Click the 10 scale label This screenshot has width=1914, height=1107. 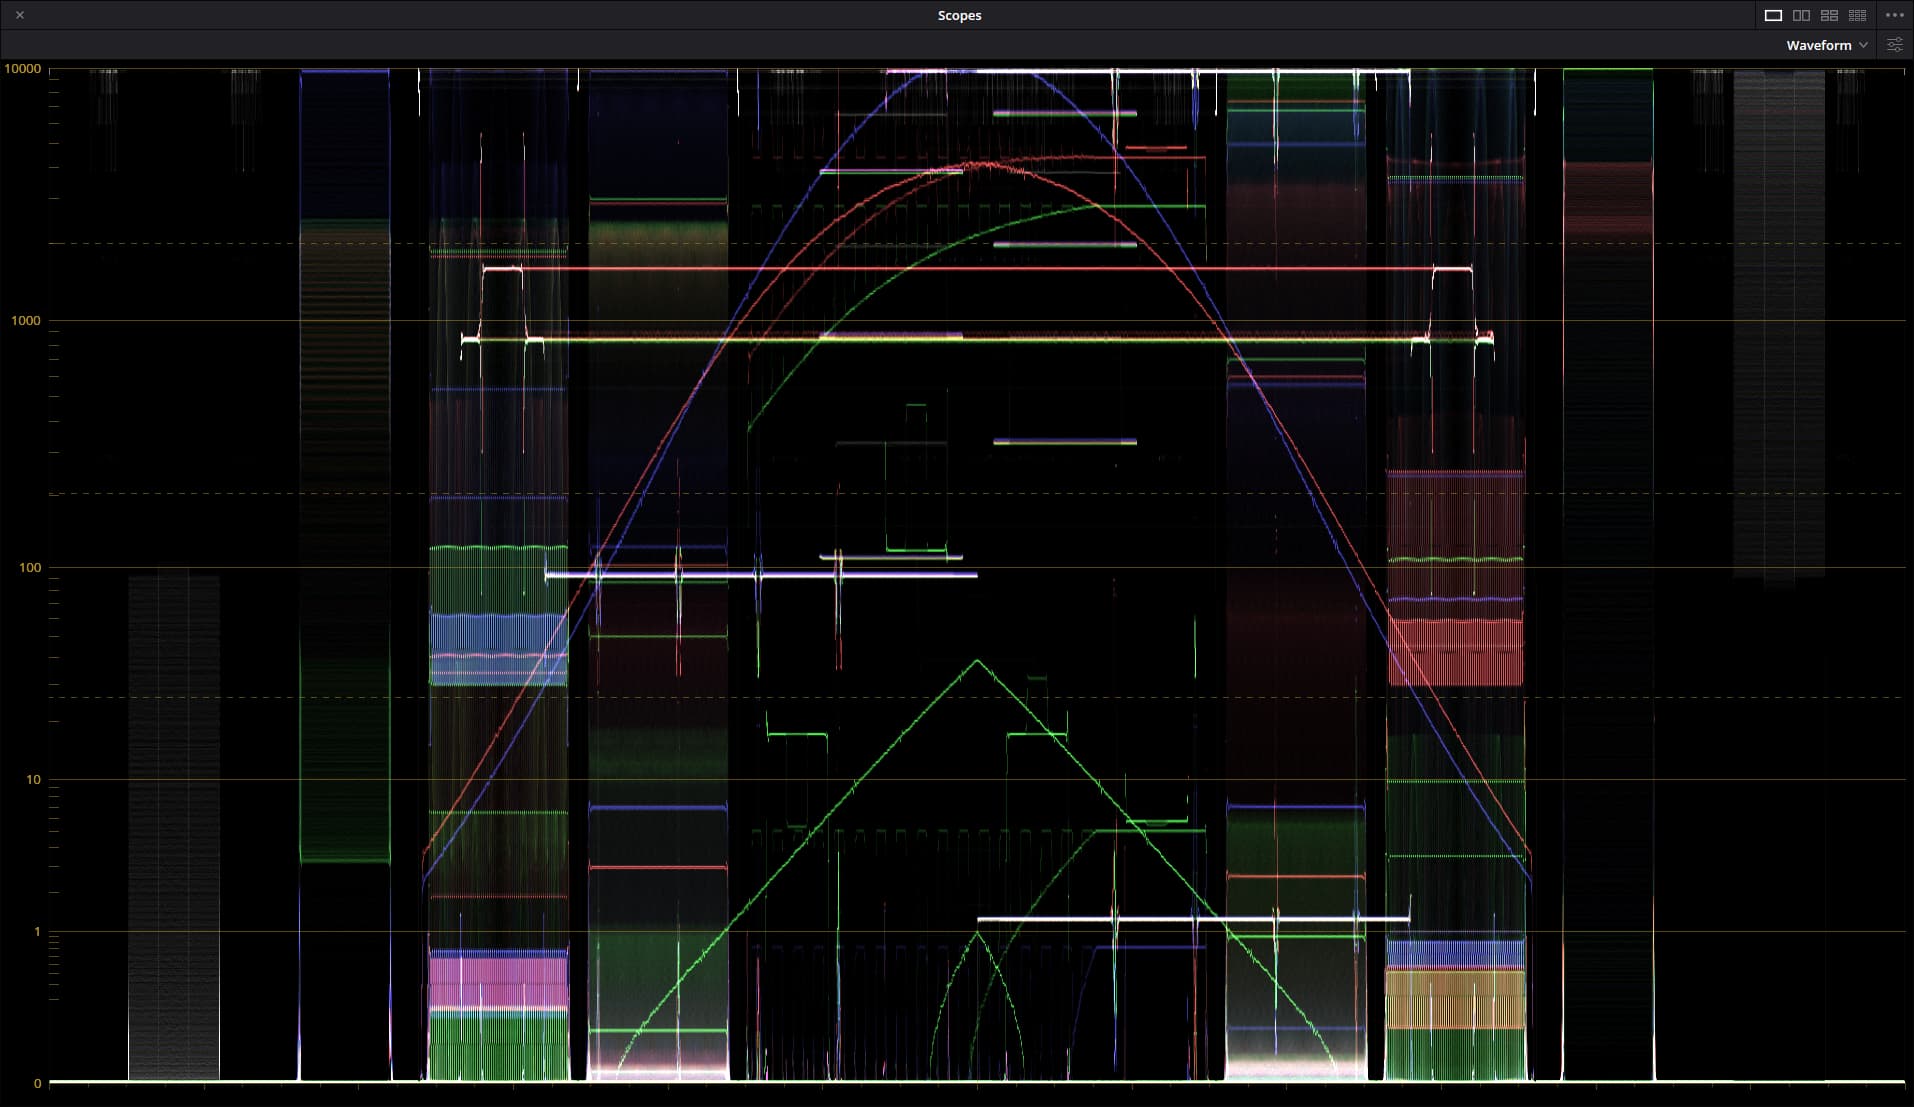tap(33, 780)
